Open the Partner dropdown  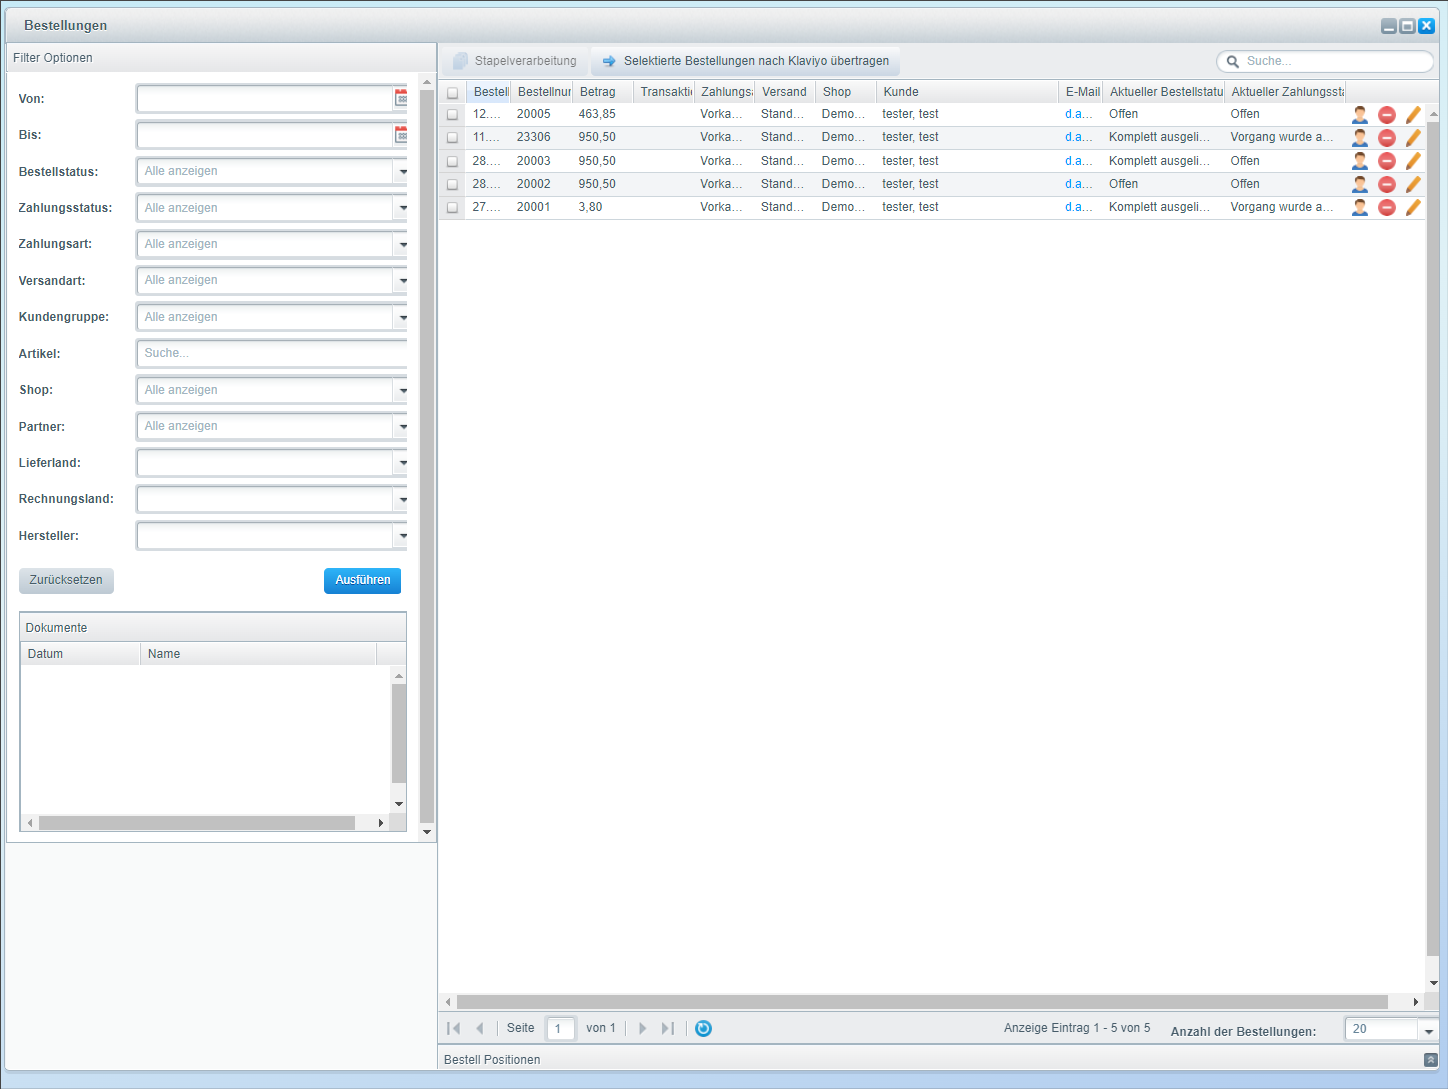pyautogui.click(x=401, y=426)
